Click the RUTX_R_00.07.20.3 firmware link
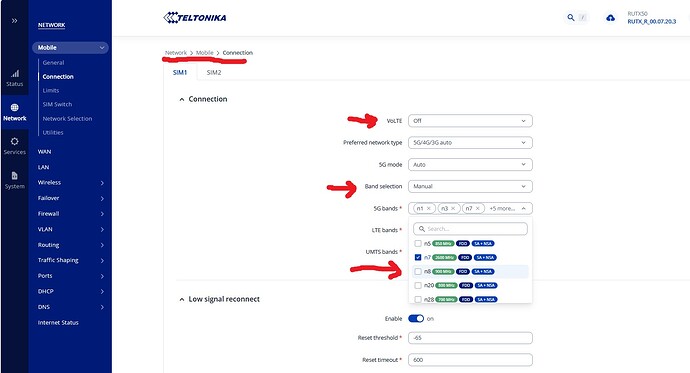The image size is (690, 373). pyautogui.click(x=652, y=22)
